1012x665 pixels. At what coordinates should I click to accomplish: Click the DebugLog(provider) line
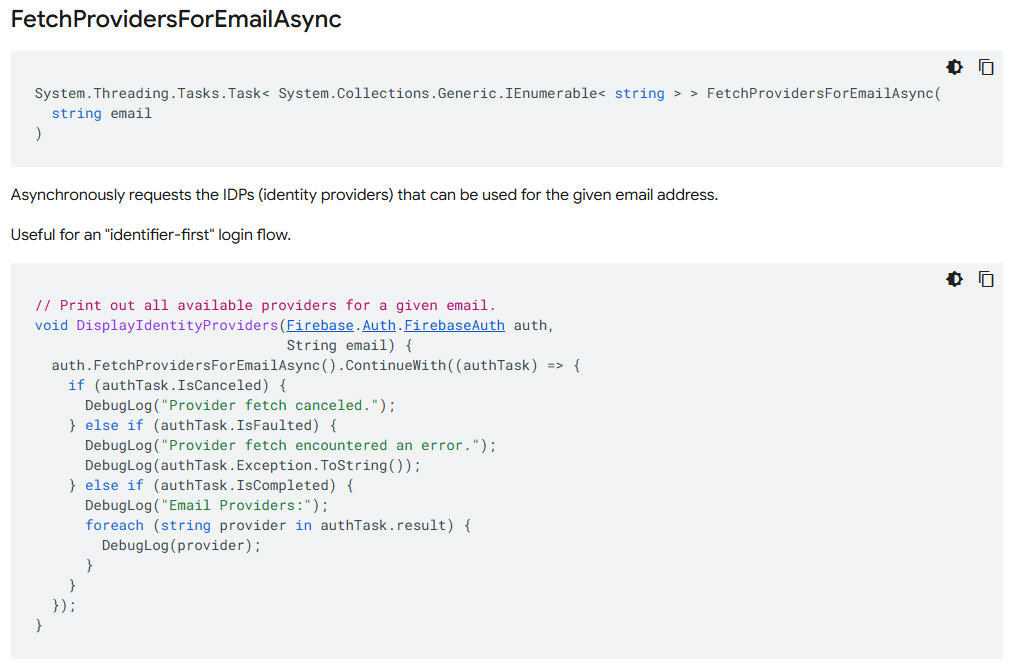click(181, 545)
